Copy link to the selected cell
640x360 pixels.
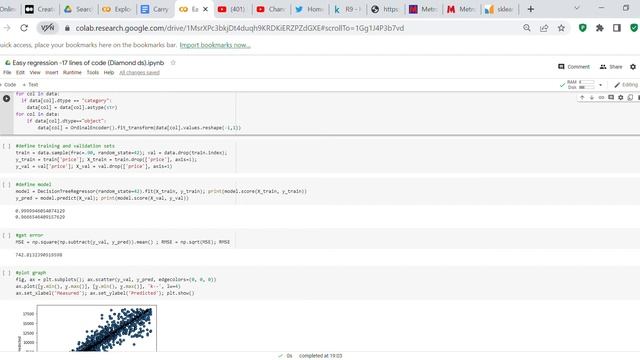601,98
